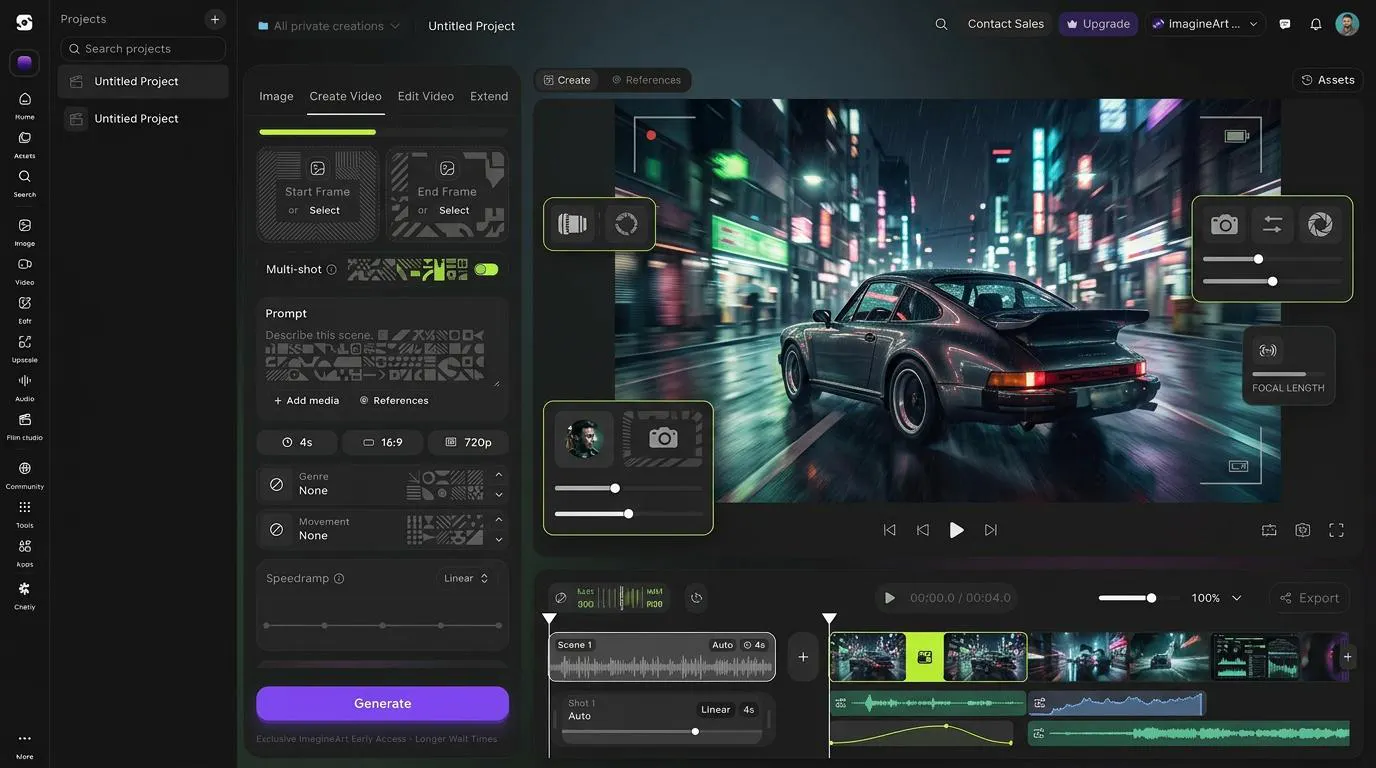This screenshot has width=1376, height=768.
Task: Click the plus icon next to Projects
Action: click(215, 19)
